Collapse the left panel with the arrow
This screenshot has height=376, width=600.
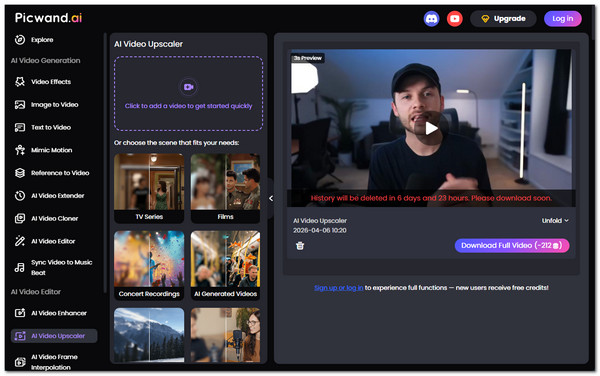tap(271, 198)
